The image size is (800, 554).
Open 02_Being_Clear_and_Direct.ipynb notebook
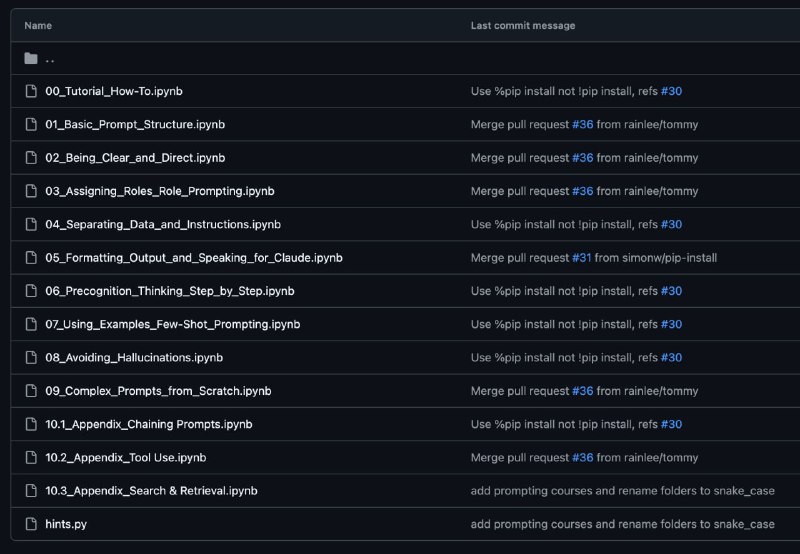pos(135,158)
